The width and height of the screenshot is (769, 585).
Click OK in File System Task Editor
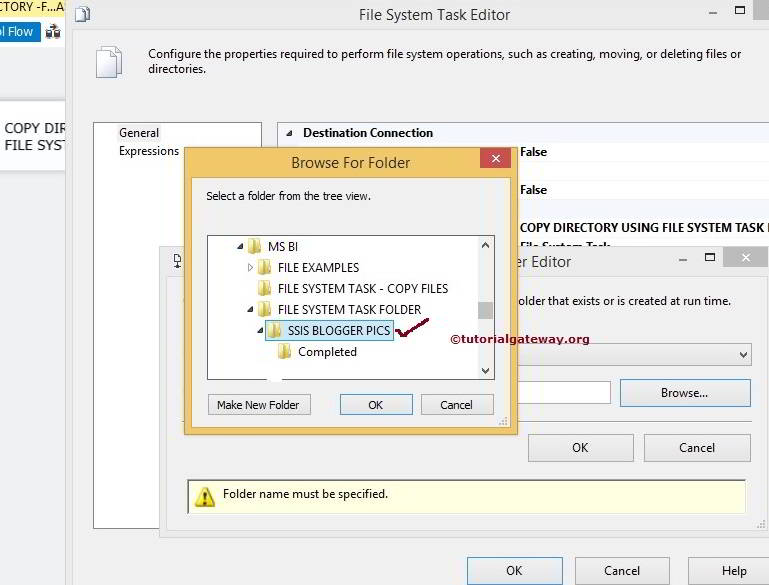pyautogui.click(x=514, y=571)
